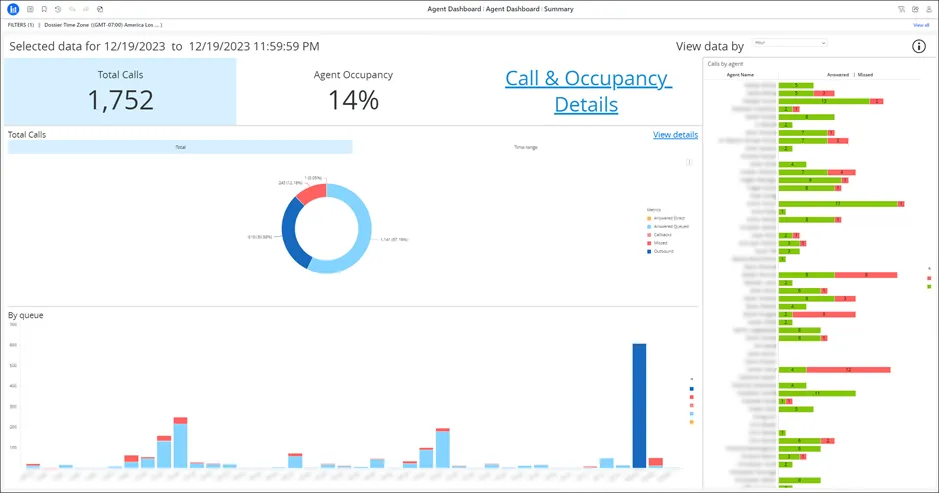This screenshot has height=493, width=939.
Task: Select the Total tab in Total Calls
Action: coord(180,147)
